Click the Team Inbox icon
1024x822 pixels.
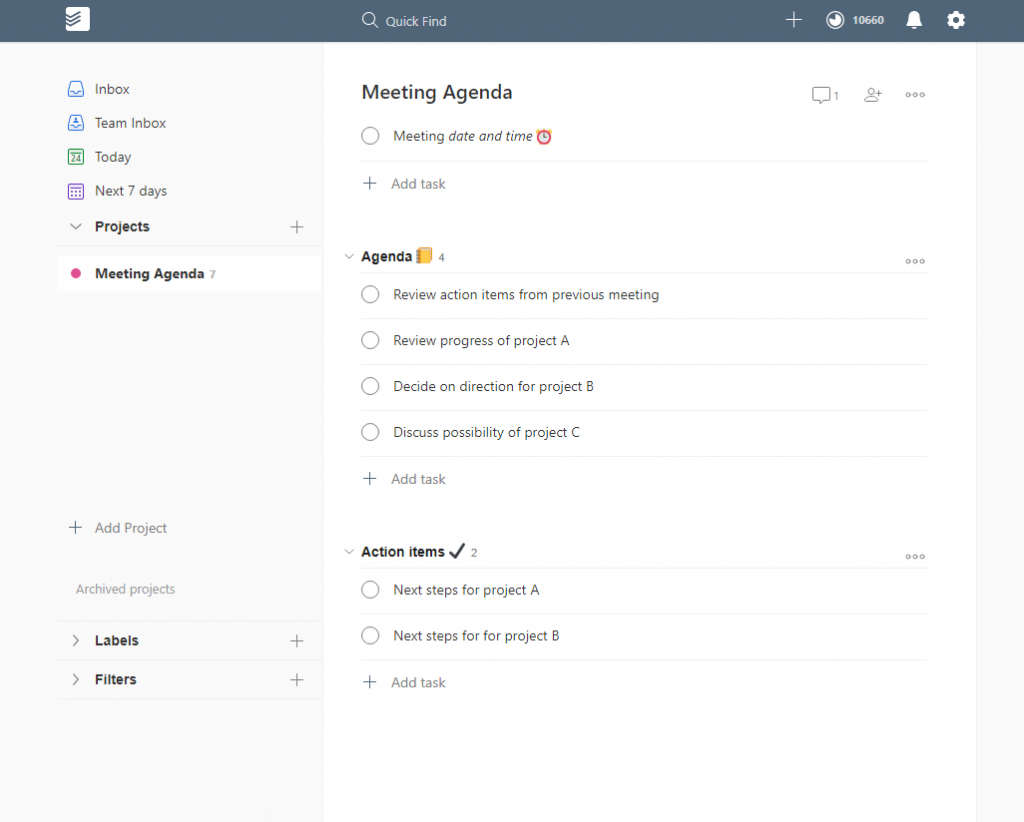coord(76,123)
